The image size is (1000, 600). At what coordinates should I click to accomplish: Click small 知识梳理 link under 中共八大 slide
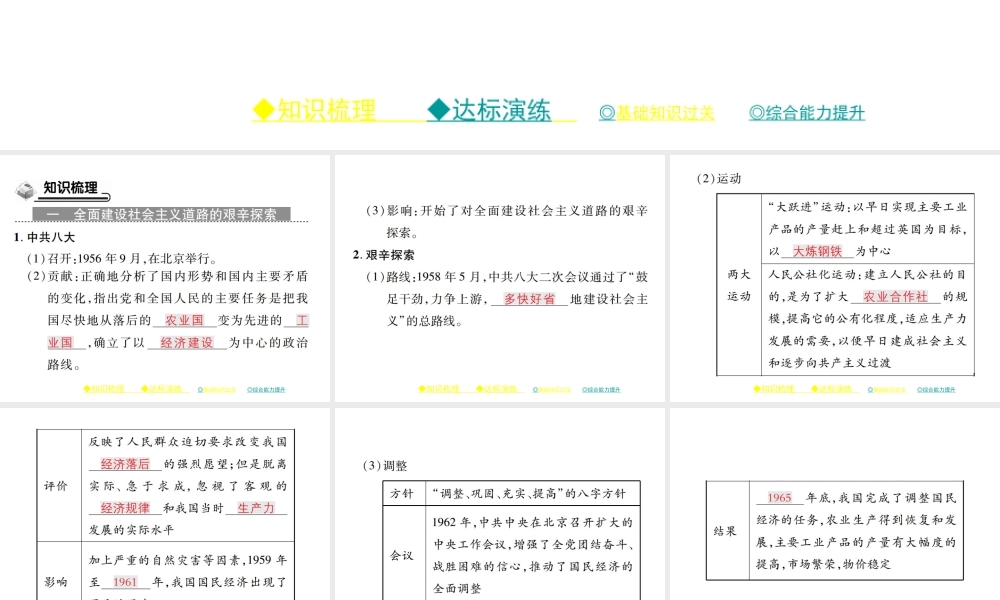pos(104,389)
